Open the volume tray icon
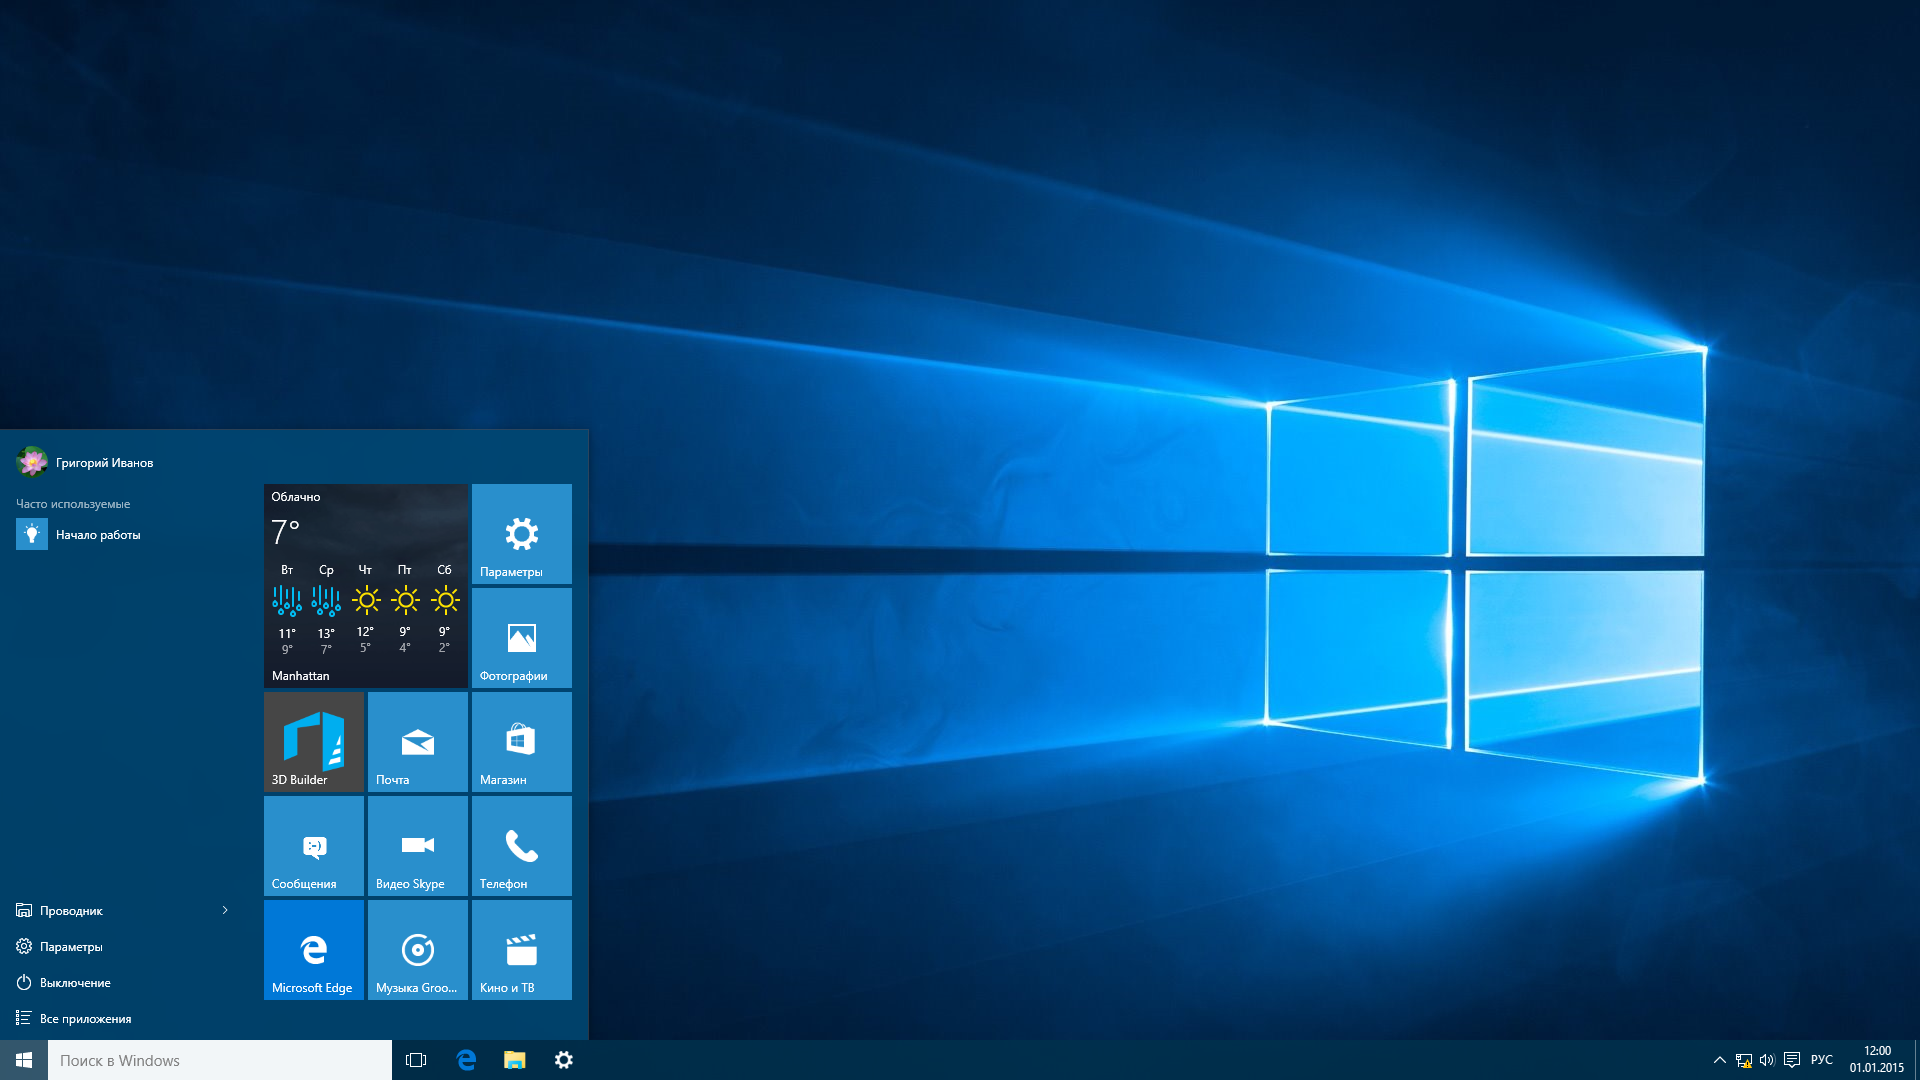Viewport: 1920px width, 1080px height. (x=1767, y=1060)
